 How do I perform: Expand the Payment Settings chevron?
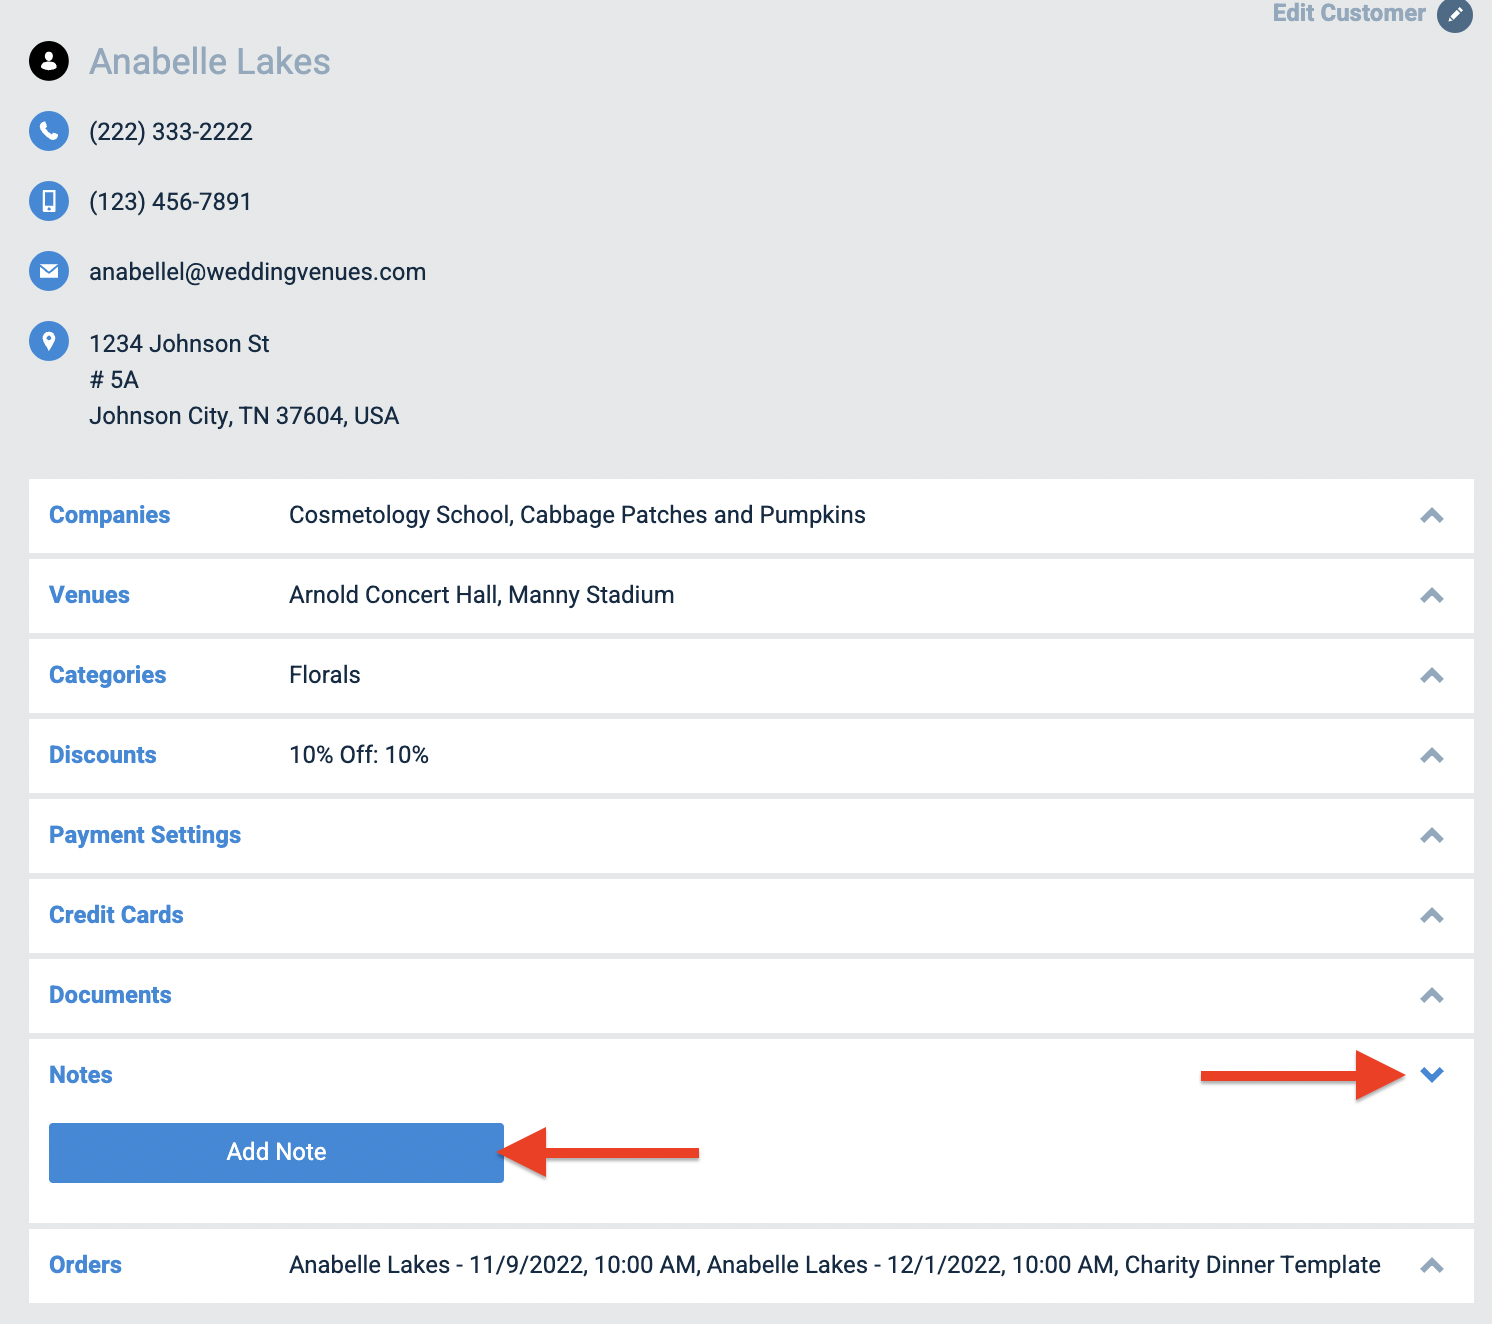coord(1432,836)
